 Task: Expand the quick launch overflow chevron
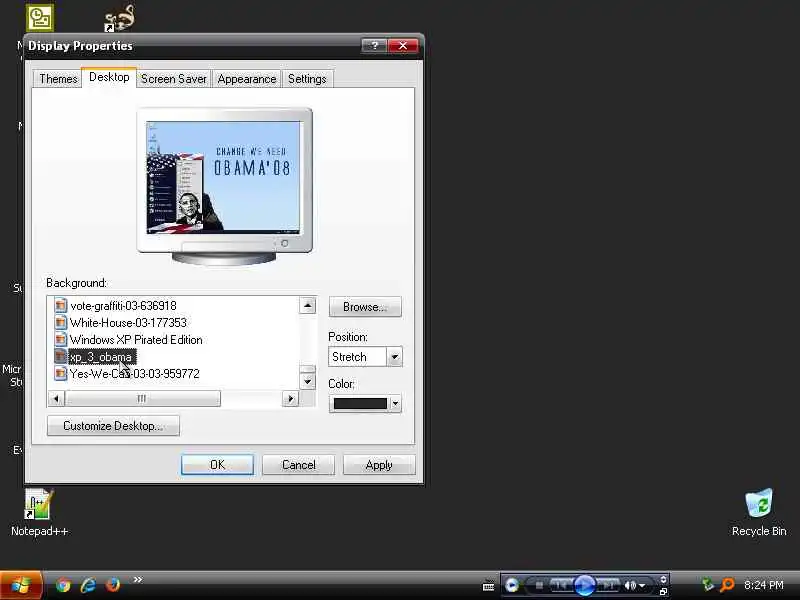tap(138, 580)
